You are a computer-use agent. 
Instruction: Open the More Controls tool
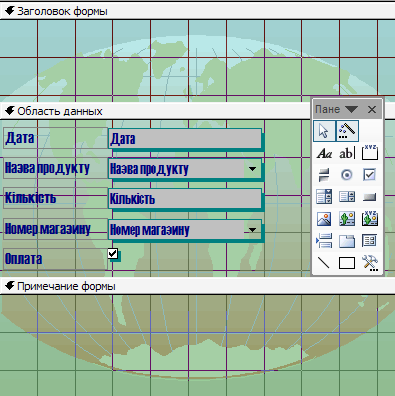(370, 263)
